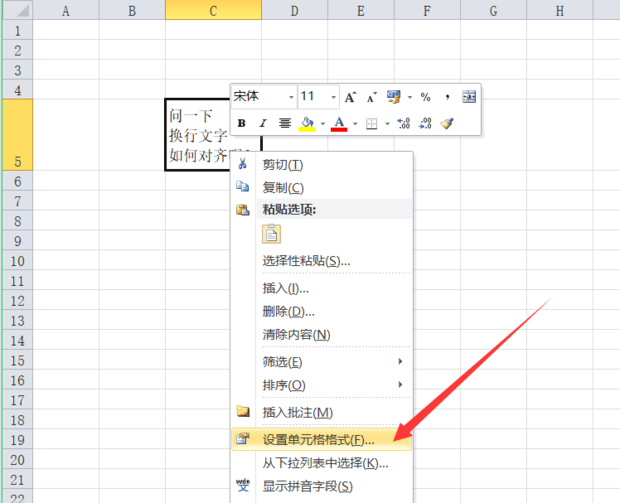Select row 5 header
620x503 pixels.
click(17, 135)
